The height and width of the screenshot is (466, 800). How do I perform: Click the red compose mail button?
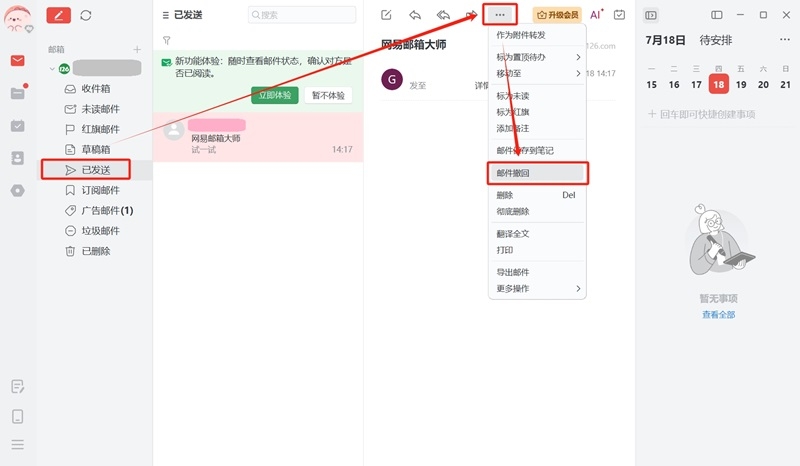[59, 15]
